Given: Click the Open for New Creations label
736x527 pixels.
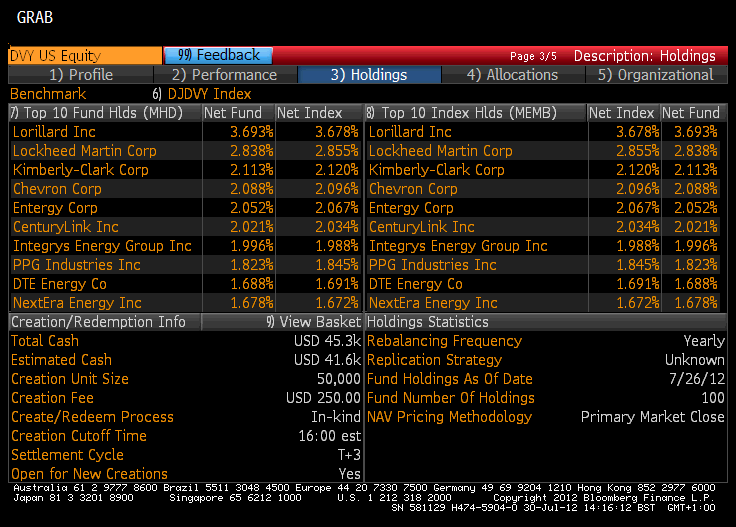Looking at the screenshot, I should 89,474.
